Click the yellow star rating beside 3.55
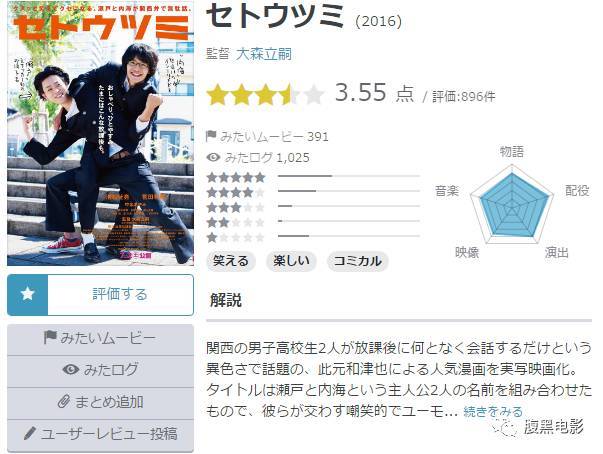This screenshot has height=454, width=603. 265,95
